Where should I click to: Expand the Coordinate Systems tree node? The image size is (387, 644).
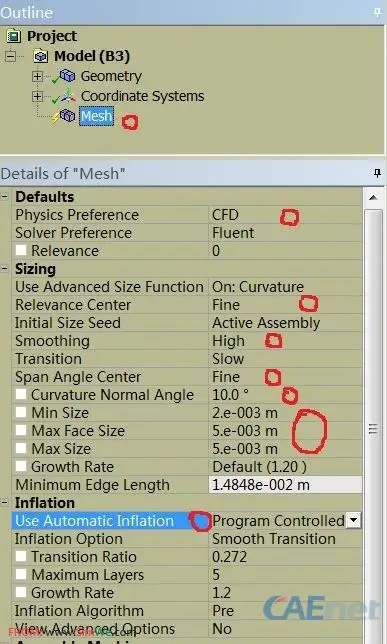[37, 96]
